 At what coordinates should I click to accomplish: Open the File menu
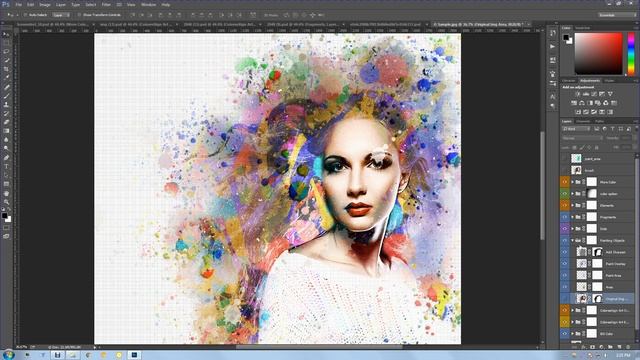(18, 4)
